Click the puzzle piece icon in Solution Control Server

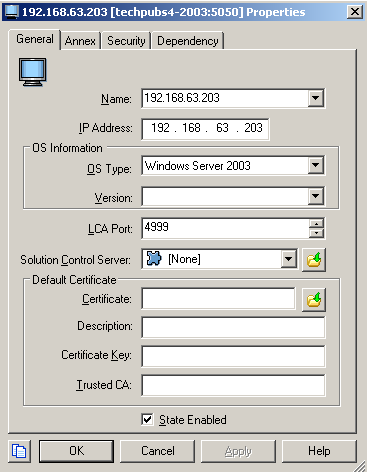pyautogui.click(x=154, y=259)
